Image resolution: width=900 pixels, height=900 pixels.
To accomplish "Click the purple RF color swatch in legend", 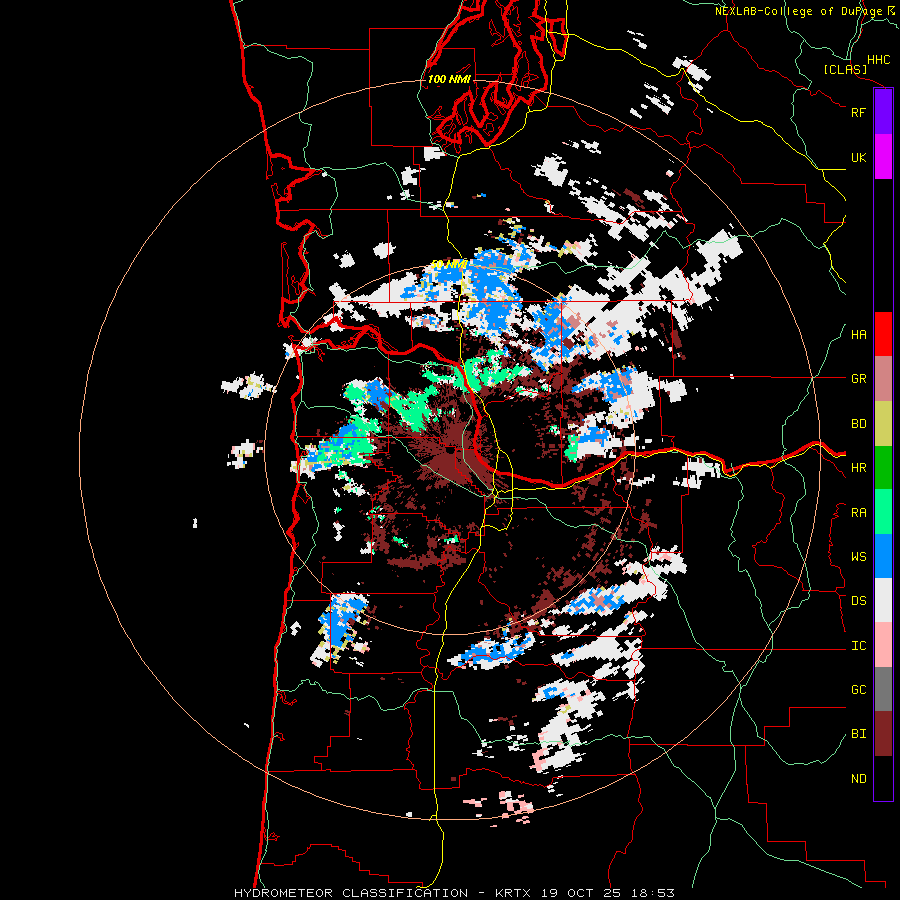I will pyautogui.click(x=883, y=112).
